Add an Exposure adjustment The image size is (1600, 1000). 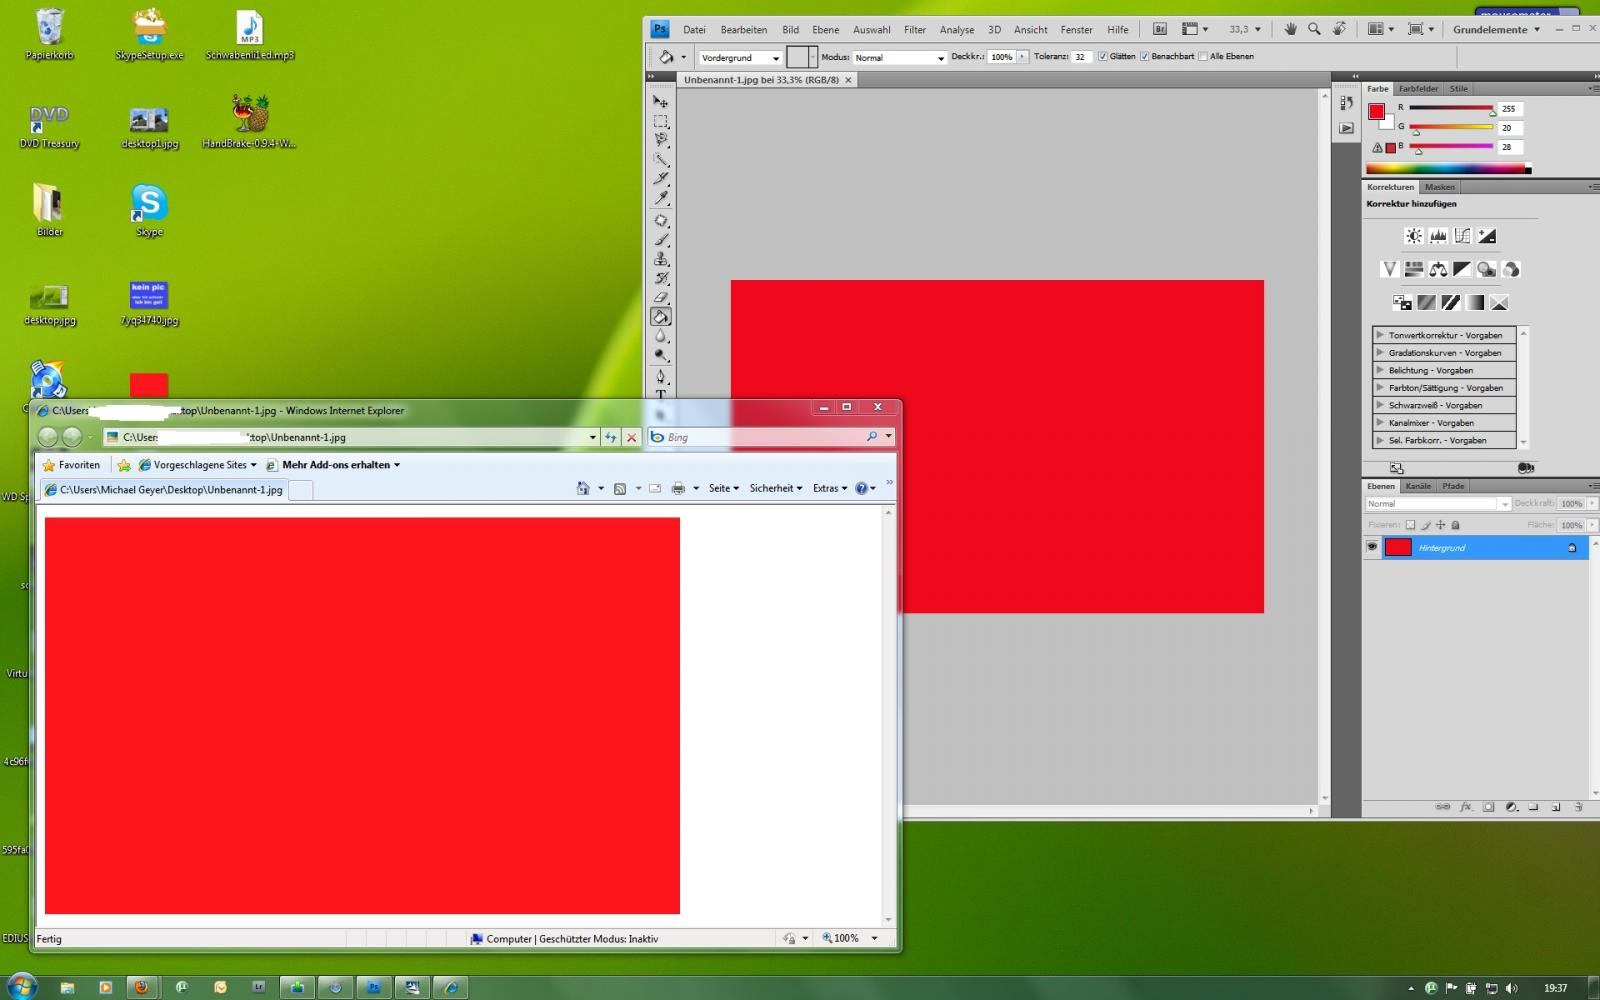(x=1487, y=236)
